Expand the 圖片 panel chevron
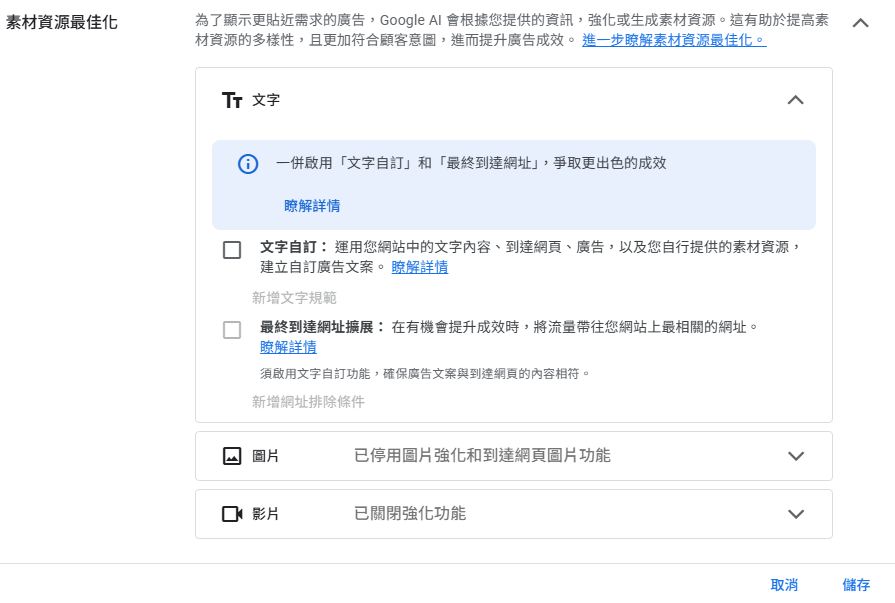This screenshot has height=603, width=895. pyautogui.click(x=795, y=456)
